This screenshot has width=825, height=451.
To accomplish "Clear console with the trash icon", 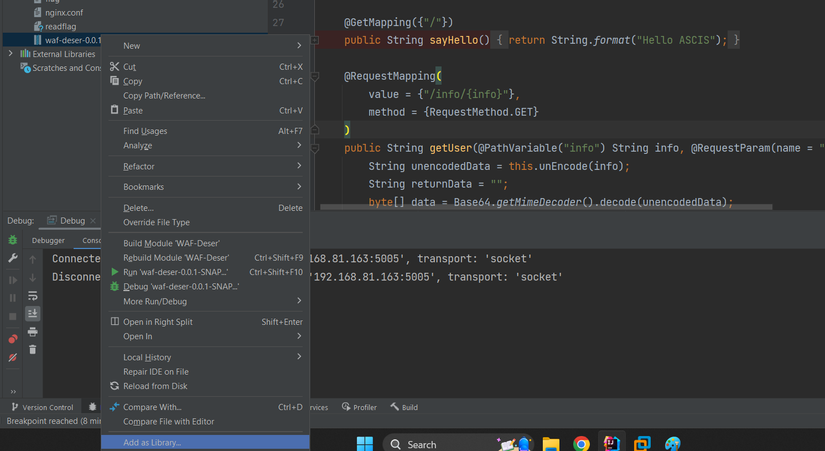I will (33, 349).
